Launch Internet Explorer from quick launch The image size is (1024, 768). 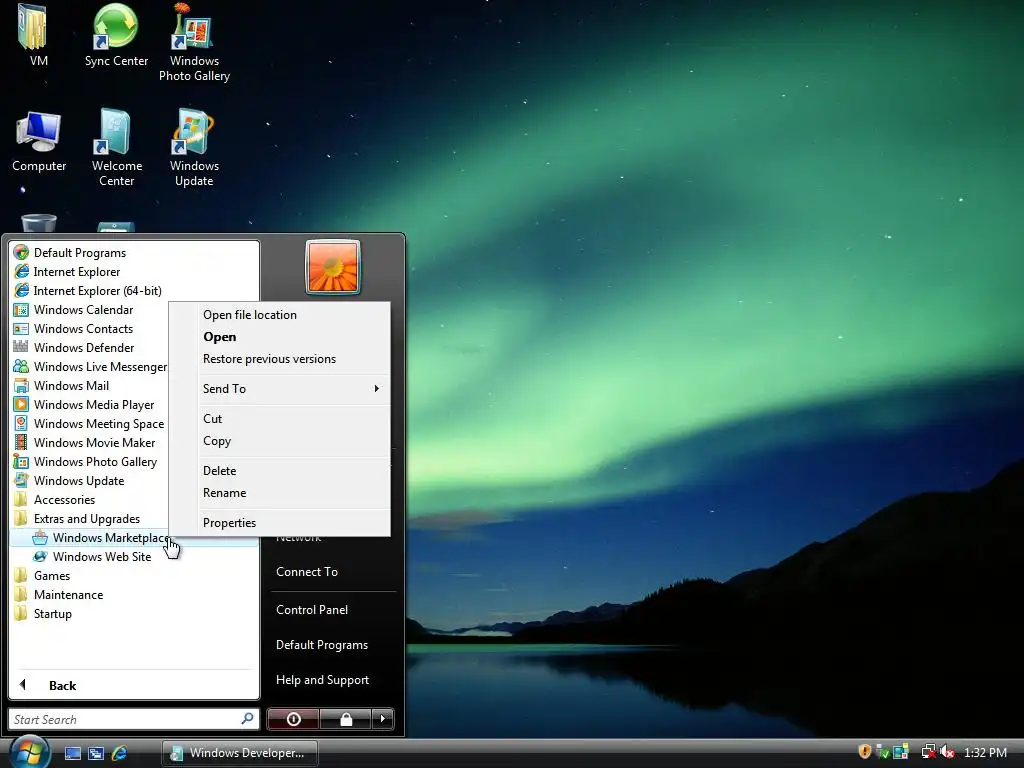[x=120, y=753]
